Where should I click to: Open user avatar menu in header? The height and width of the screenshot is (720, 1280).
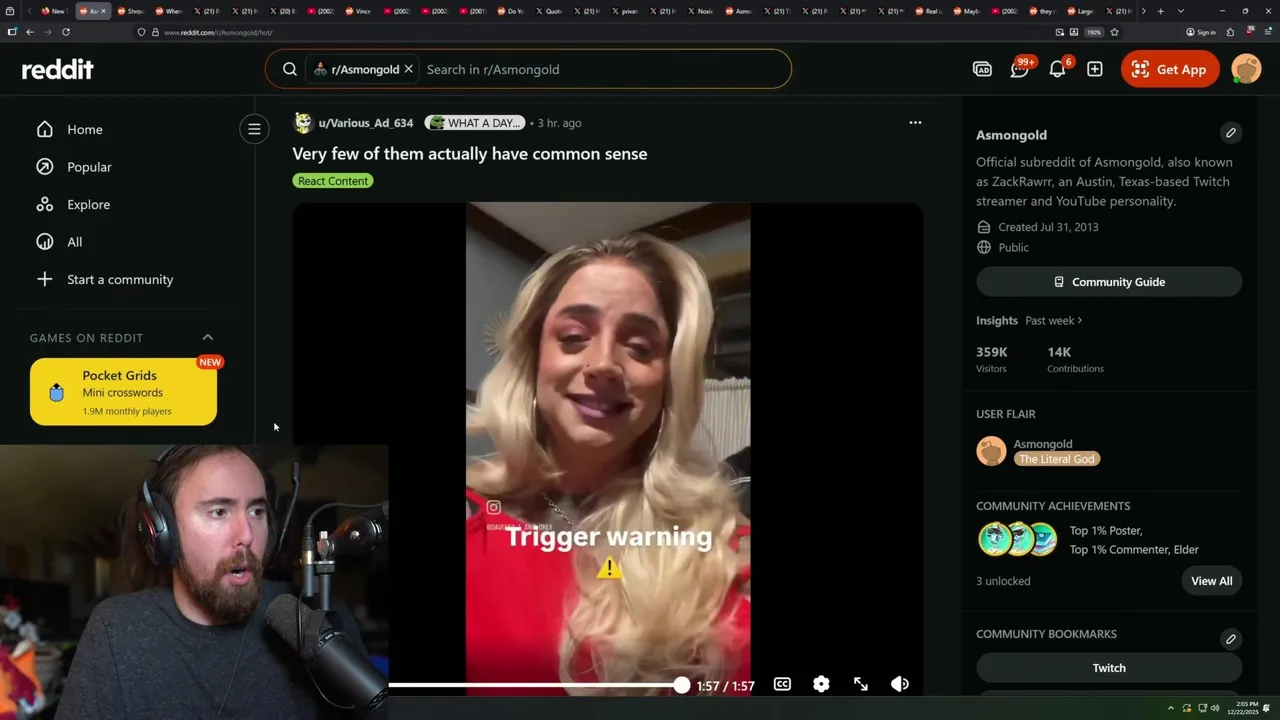tap(1246, 69)
